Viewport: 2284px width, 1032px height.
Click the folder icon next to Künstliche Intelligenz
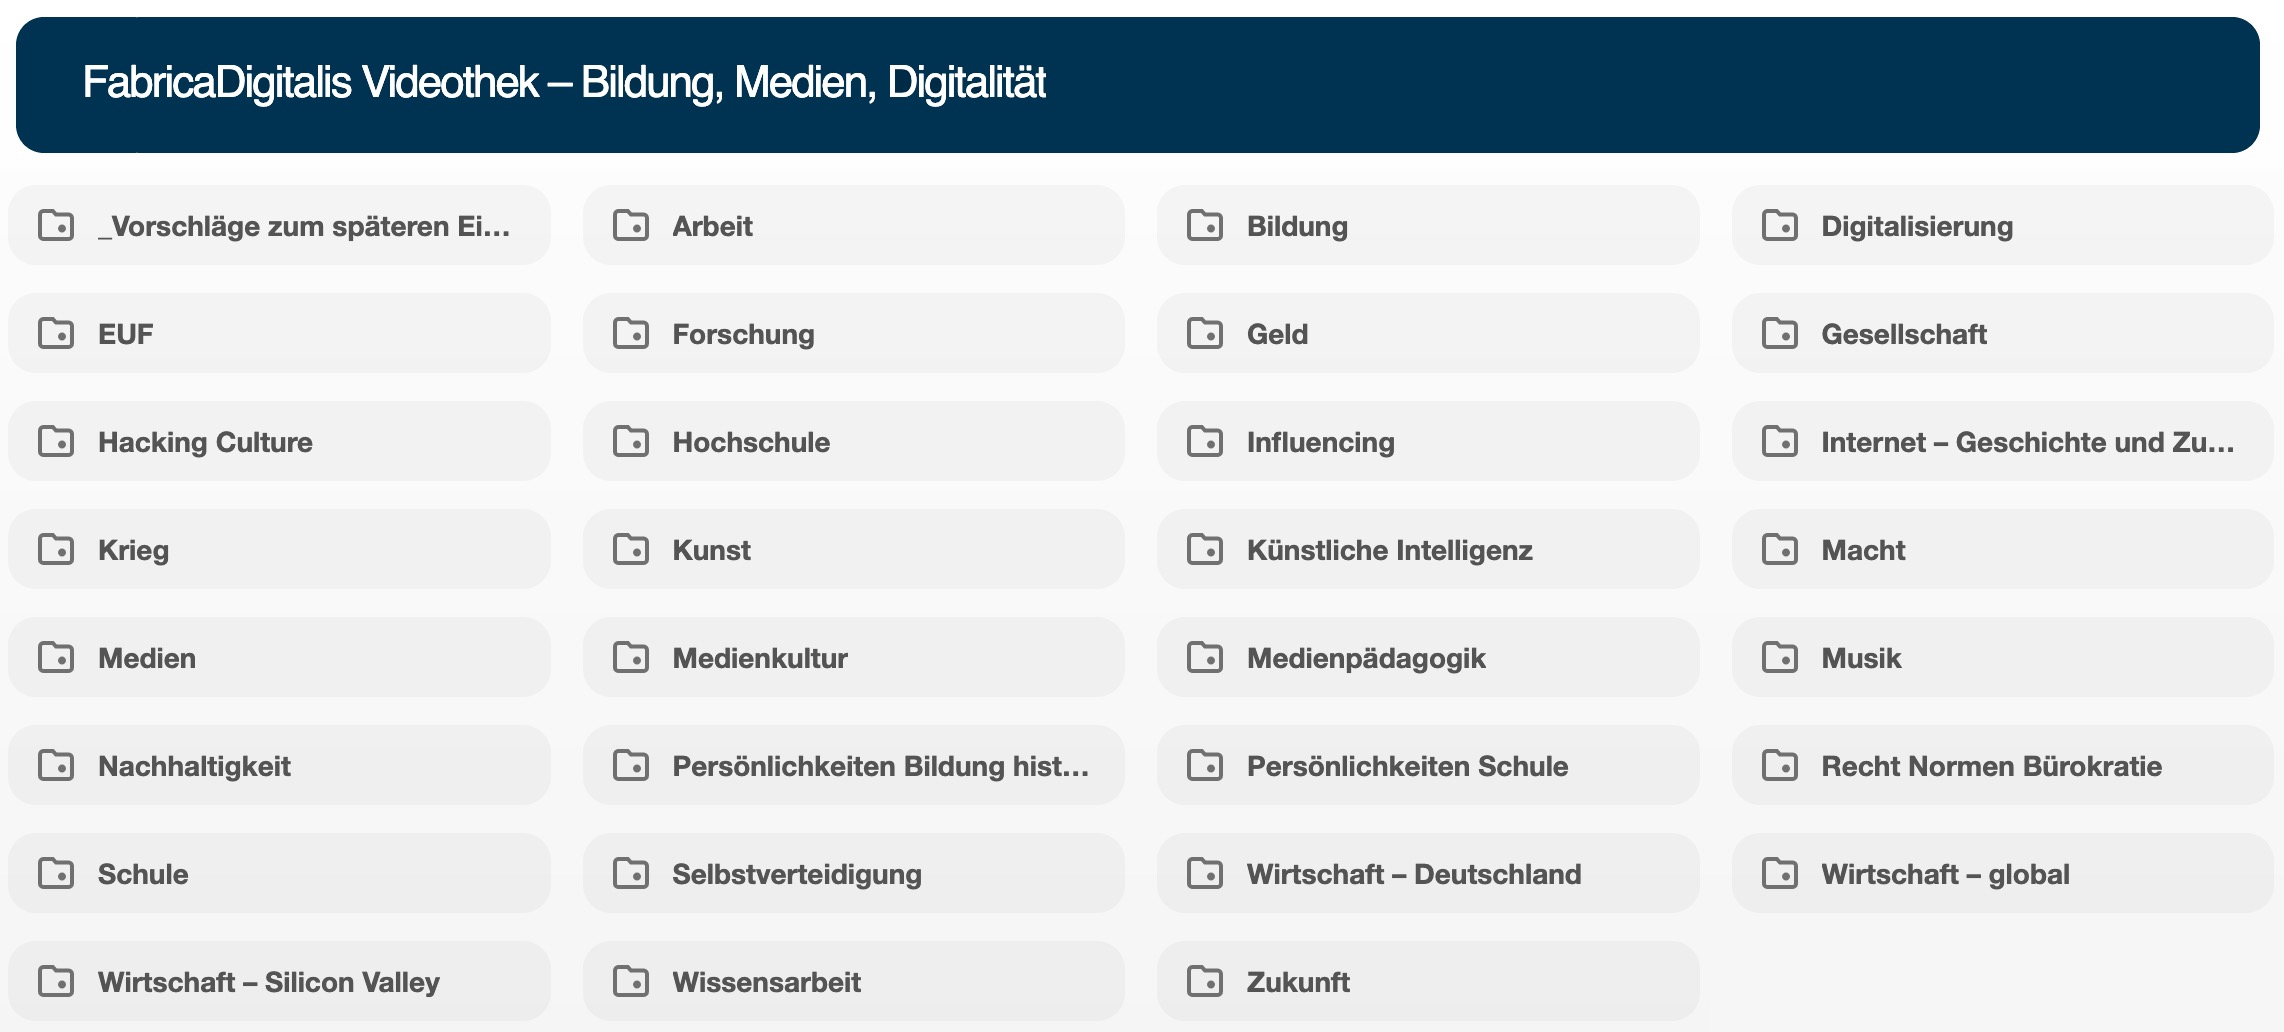click(1205, 549)
